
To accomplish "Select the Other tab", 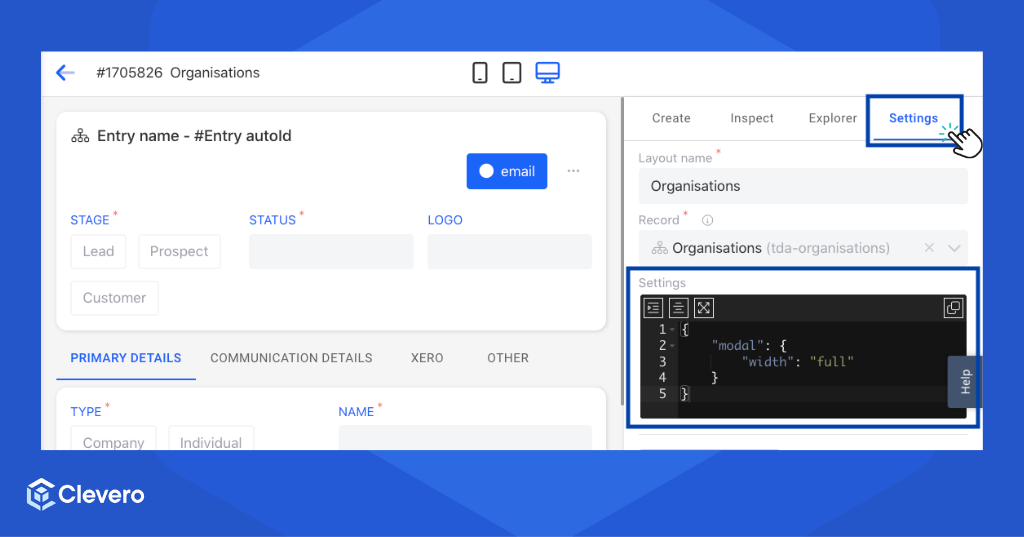I will (508, 358).
